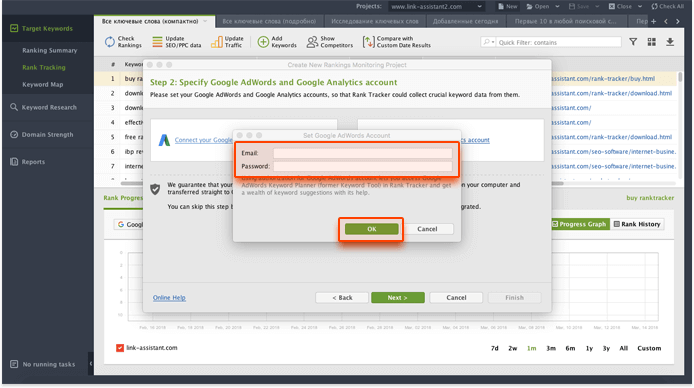Screen dimensions: 694x388
Task: Click the Update Traffic chart icon
Action: (x=216, y=42)
